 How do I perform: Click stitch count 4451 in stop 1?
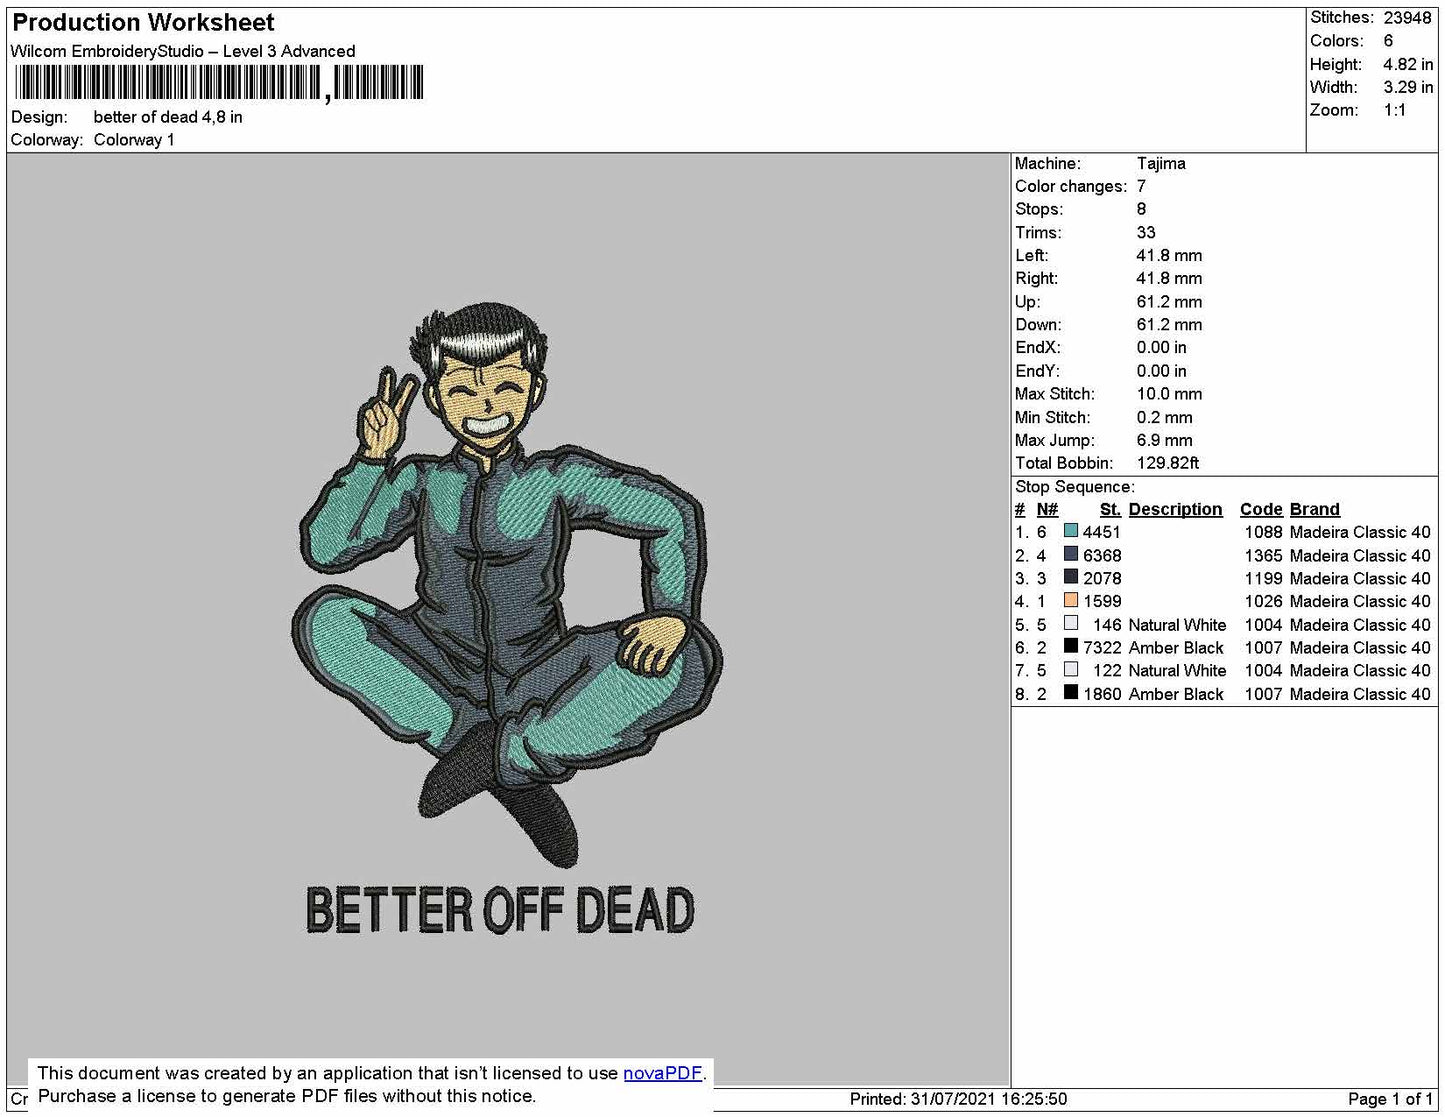click(1102, 532)
